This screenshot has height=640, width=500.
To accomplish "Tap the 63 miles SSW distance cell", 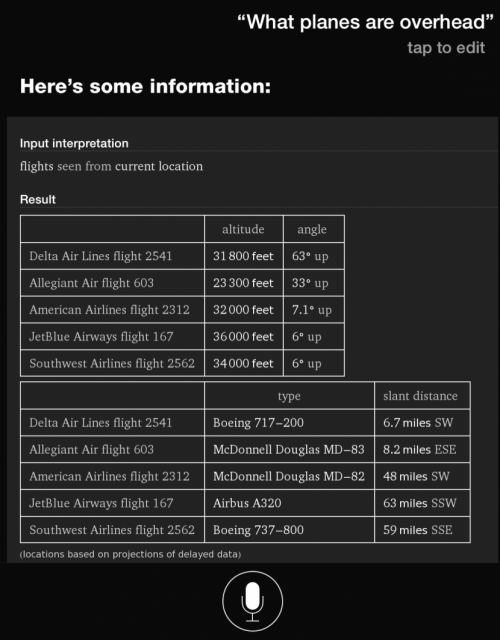I will [422, 503].
